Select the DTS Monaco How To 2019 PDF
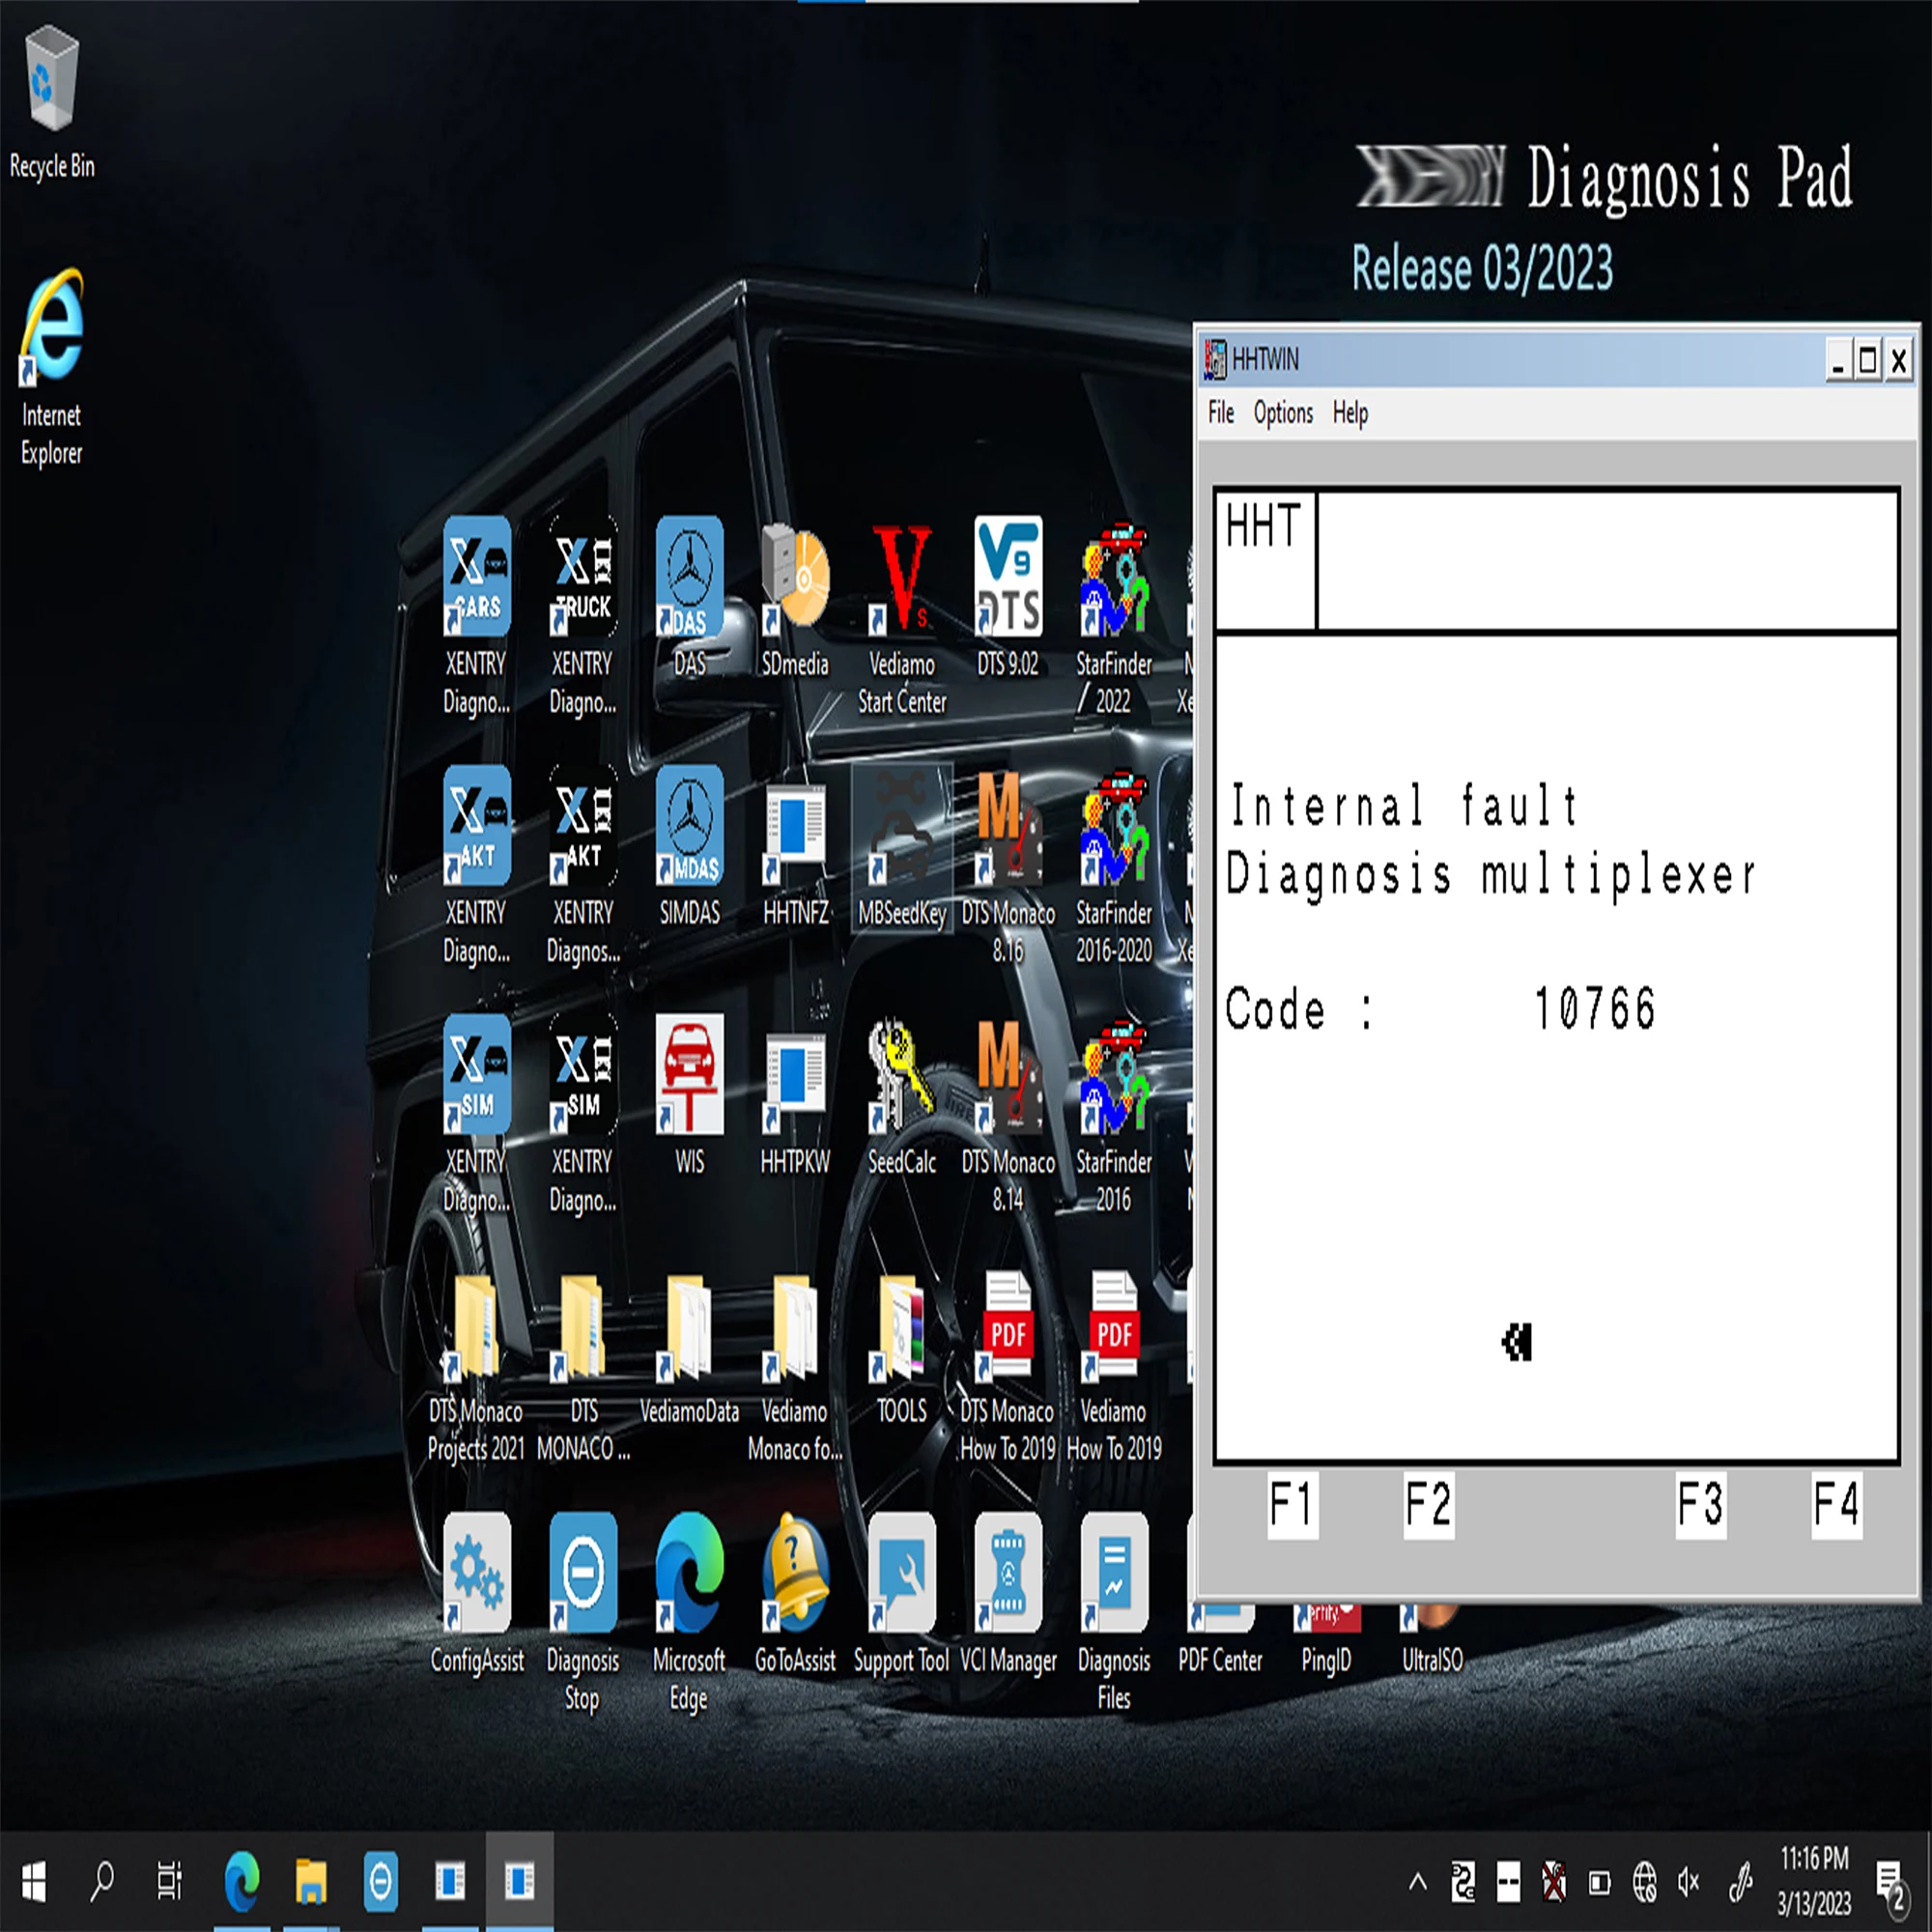This screenshot has height=1932, width=1932. (1008, 1366)
